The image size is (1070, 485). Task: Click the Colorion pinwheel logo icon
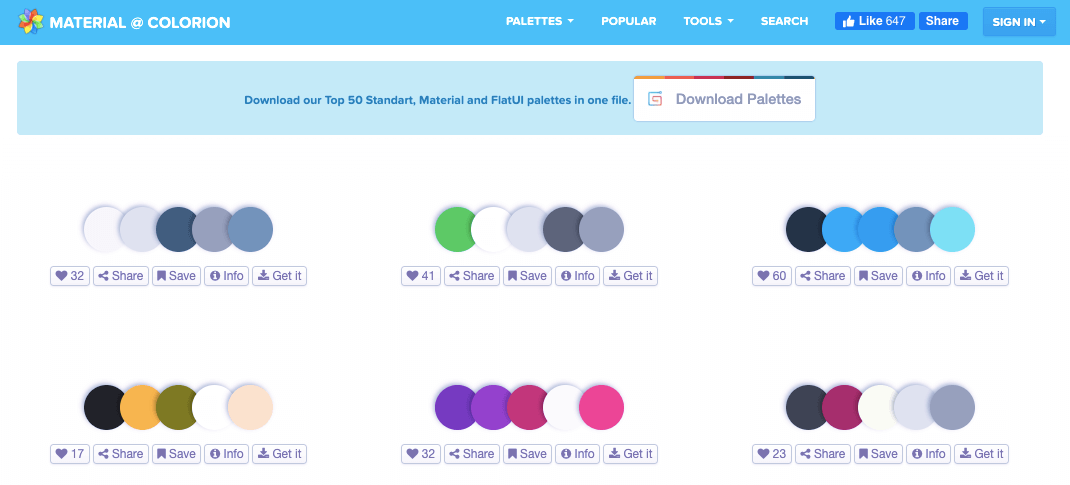click(31, 22)
